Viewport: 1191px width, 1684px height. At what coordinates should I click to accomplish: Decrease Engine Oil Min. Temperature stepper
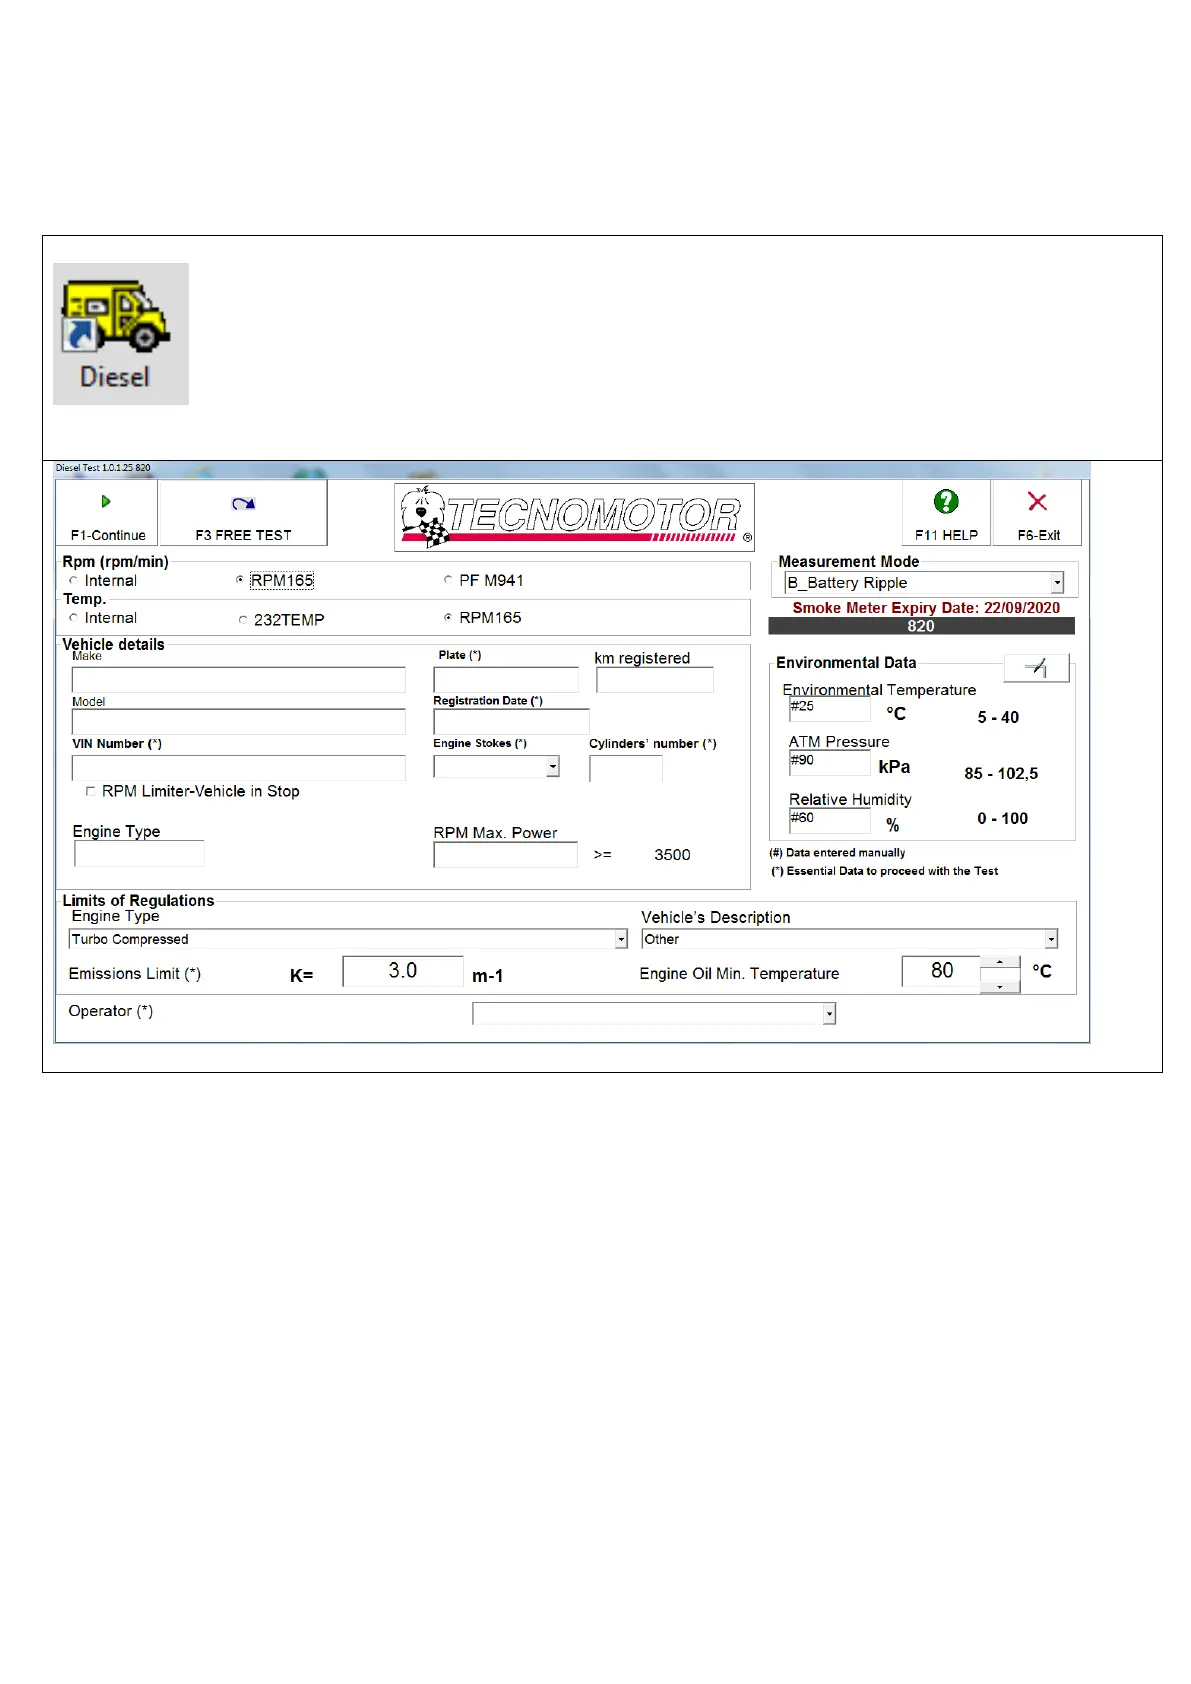(1000, 986)
